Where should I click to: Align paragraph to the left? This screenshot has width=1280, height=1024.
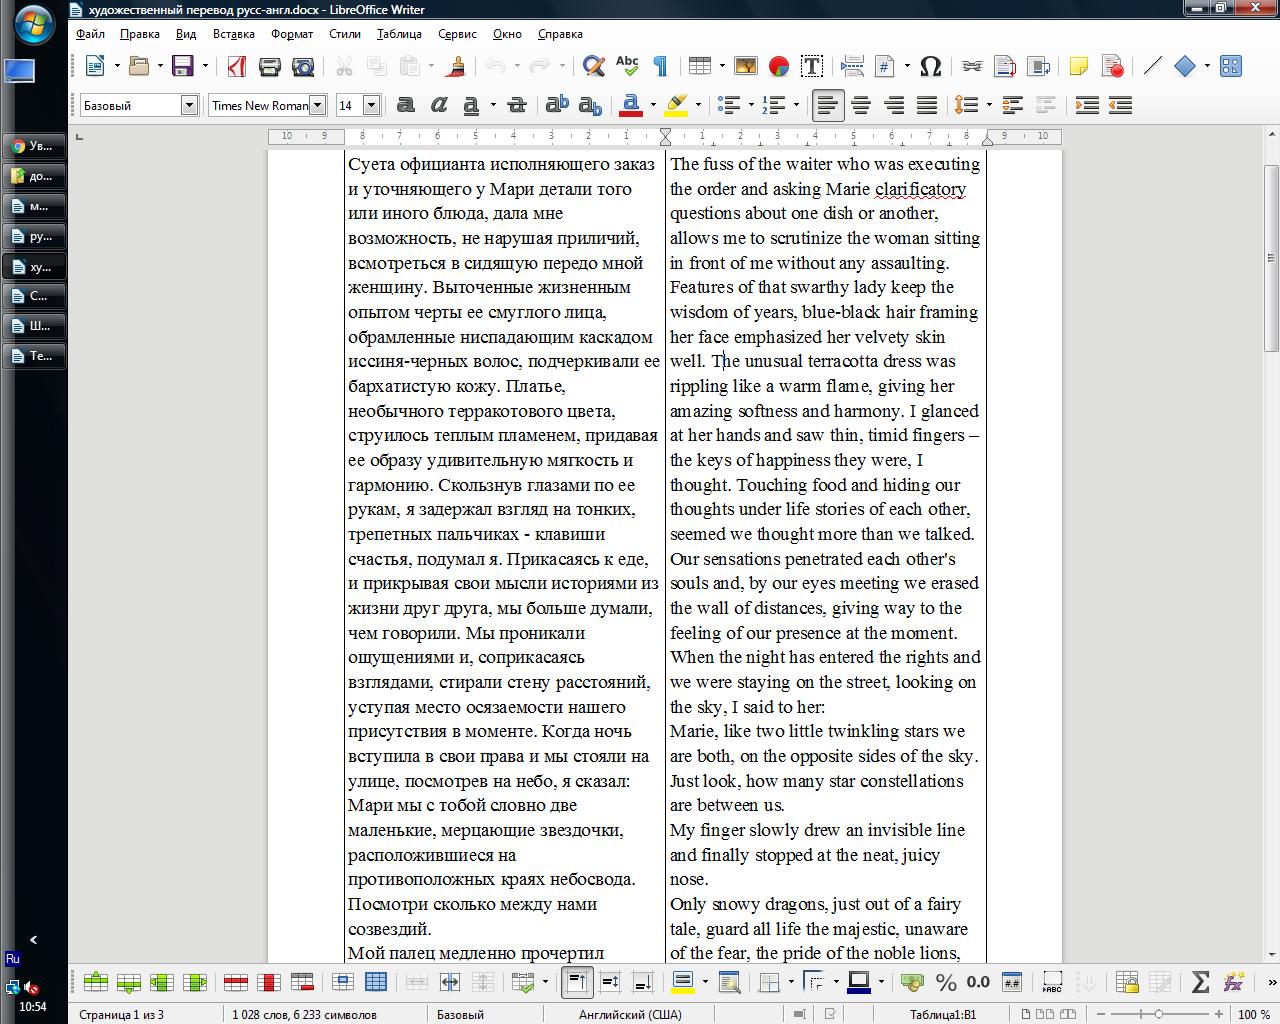pos(827,105)
